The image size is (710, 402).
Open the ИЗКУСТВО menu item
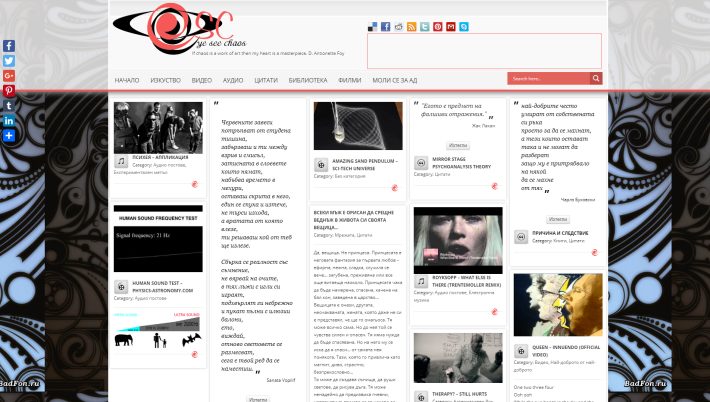[165, 79]
